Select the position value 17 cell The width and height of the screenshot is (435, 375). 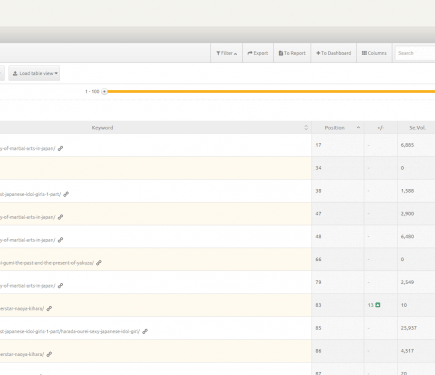pyautogui.click(x=338, y=145)
